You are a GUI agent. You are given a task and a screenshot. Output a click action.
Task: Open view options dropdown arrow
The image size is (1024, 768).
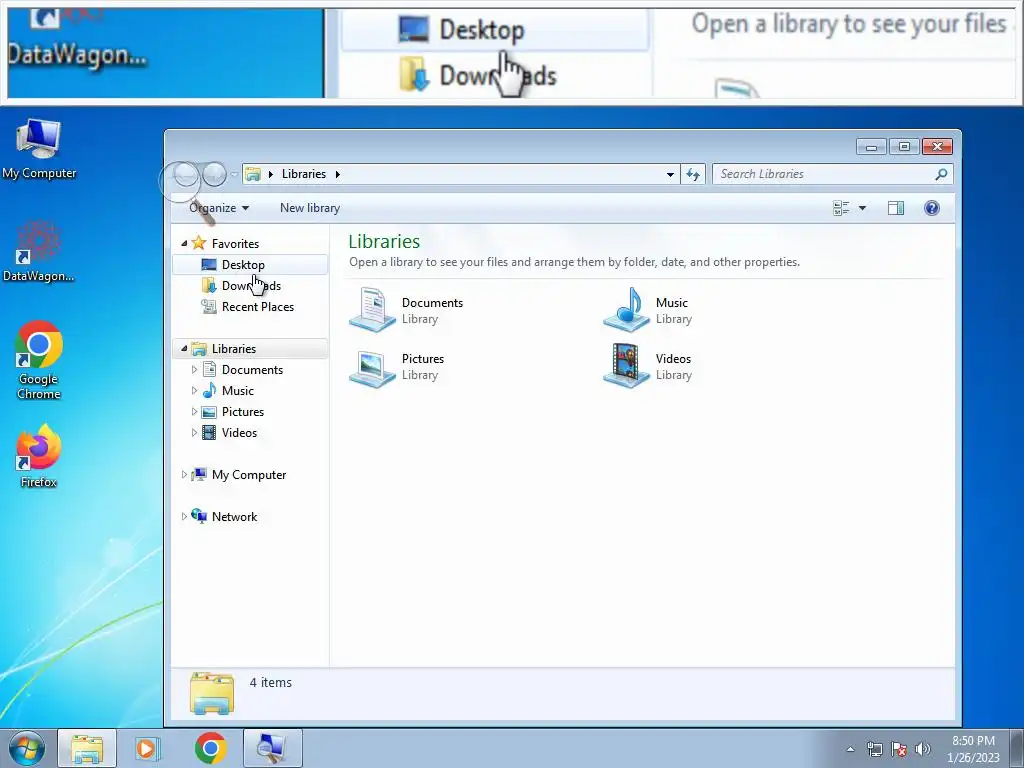[862, 208]
